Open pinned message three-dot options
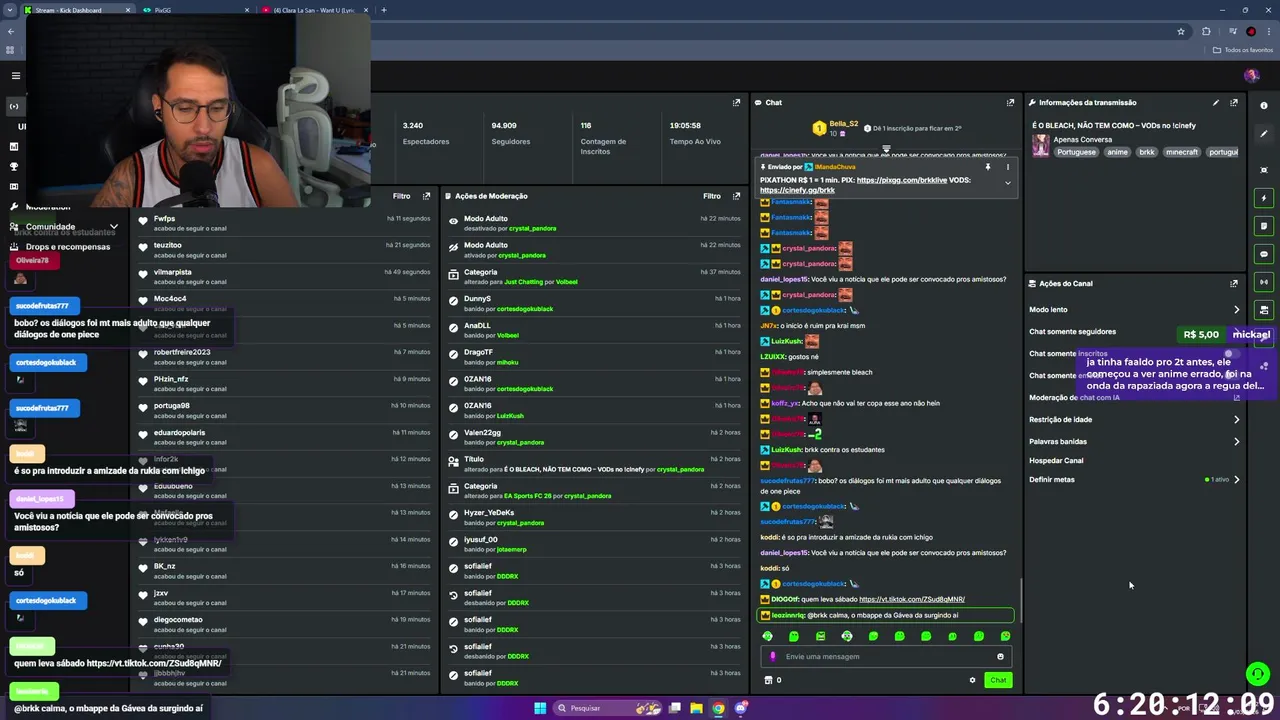 tap(1007, 167)
